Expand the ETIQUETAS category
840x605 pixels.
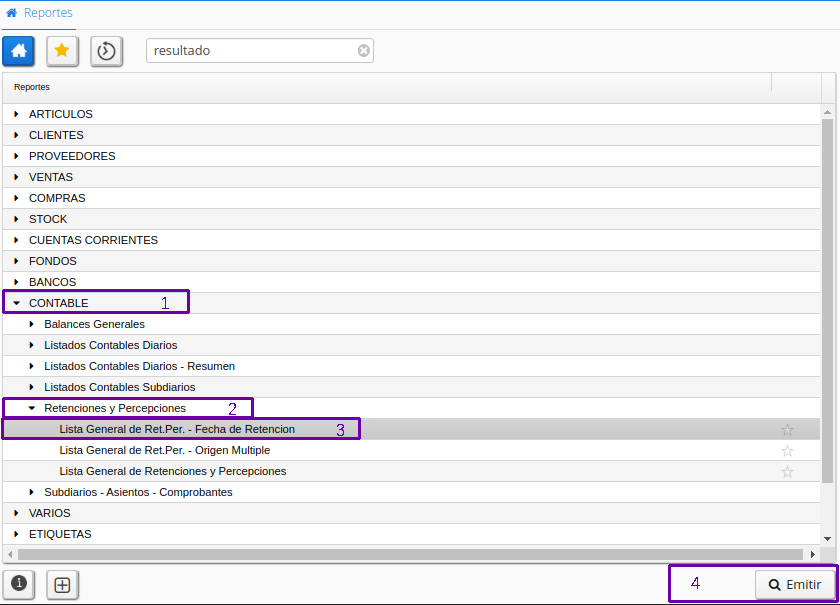(16, 534)
